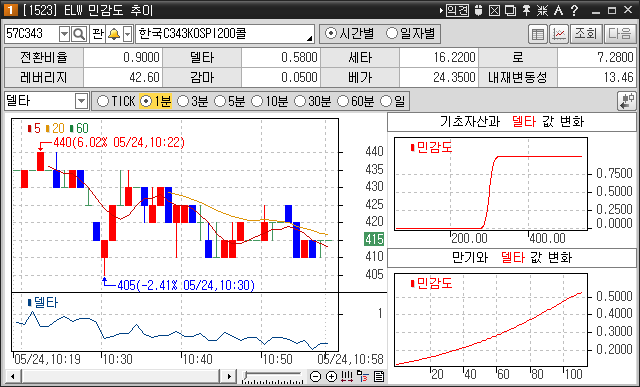
Task: Select the 5분 interval radio button
Action: click(x=229, y=101)
